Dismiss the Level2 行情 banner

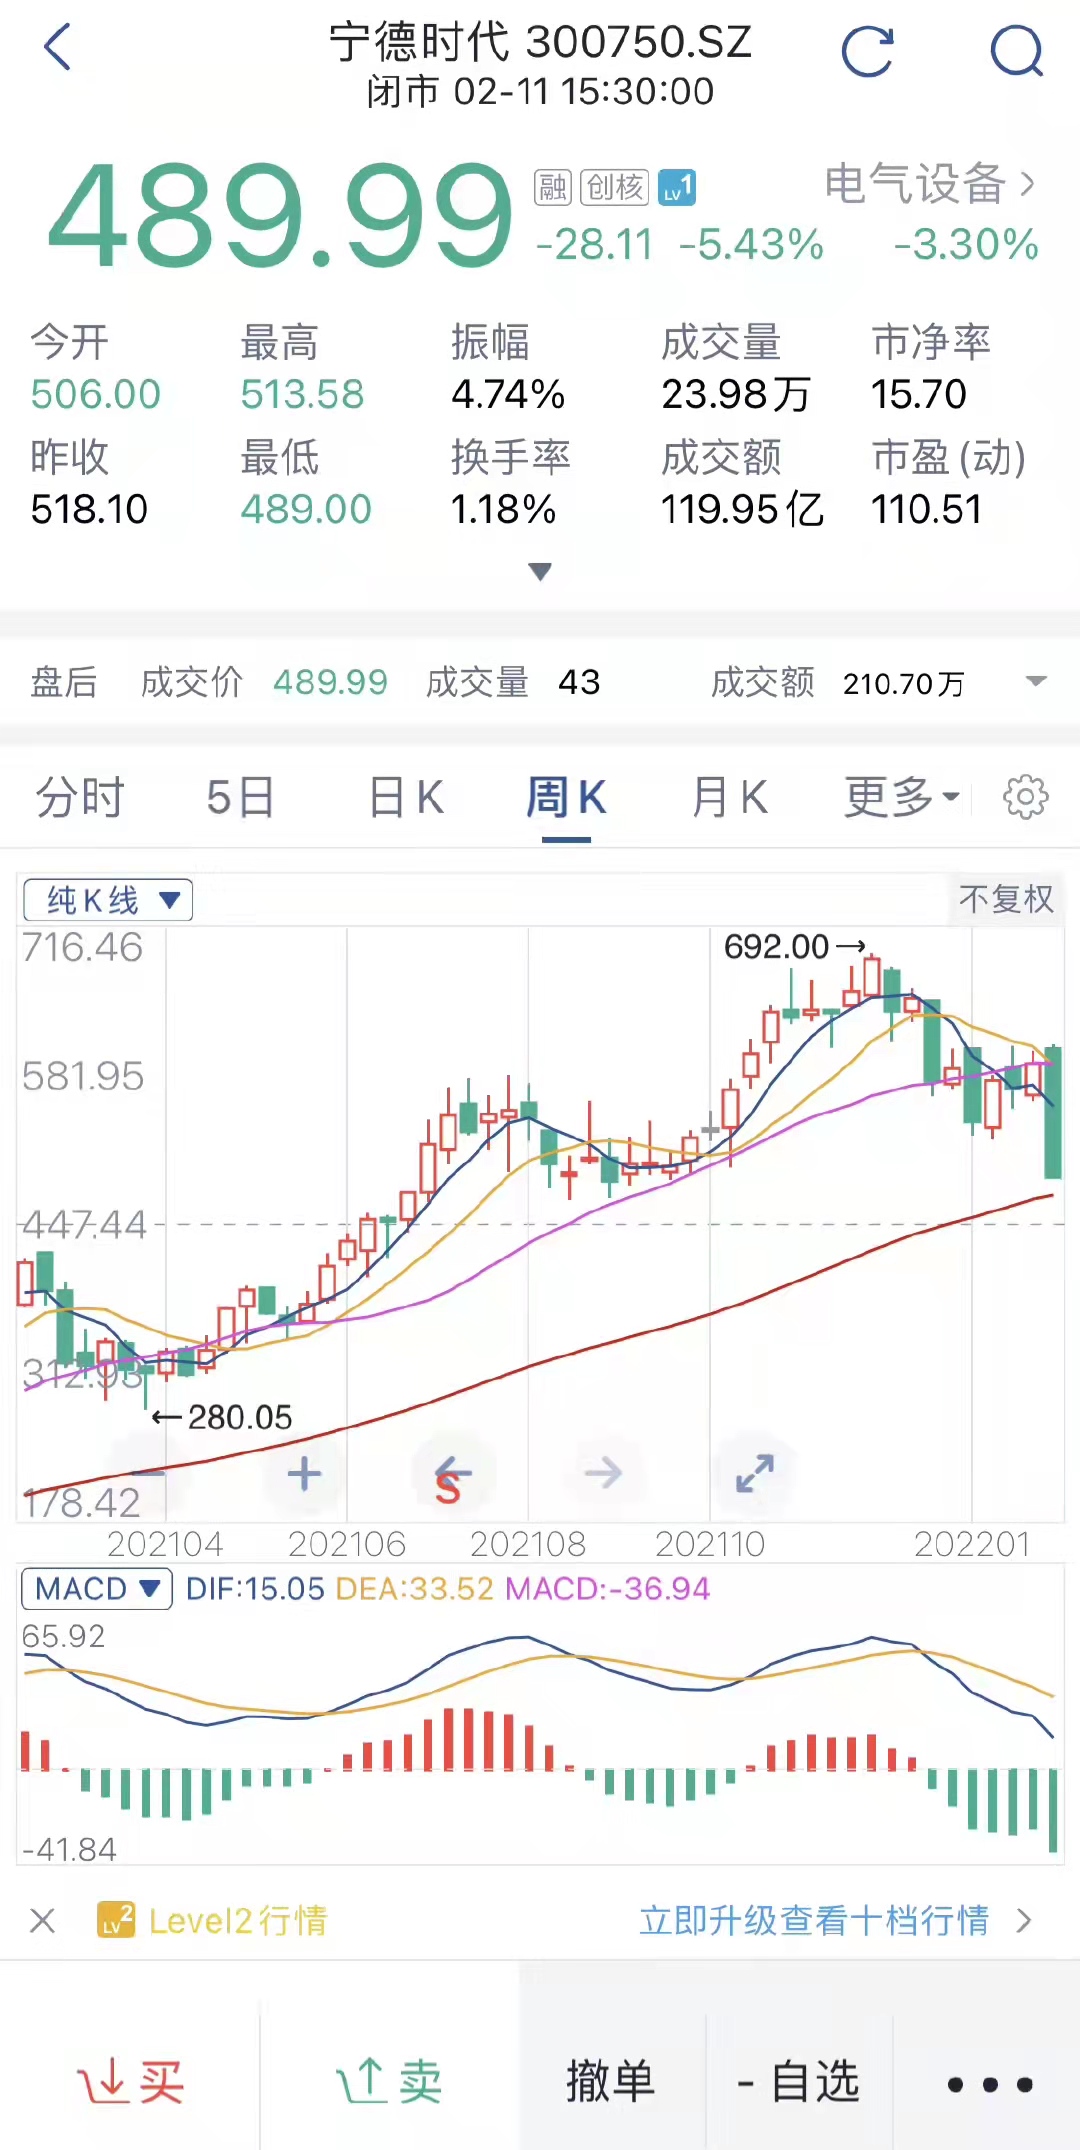(x=42, y=1920)
